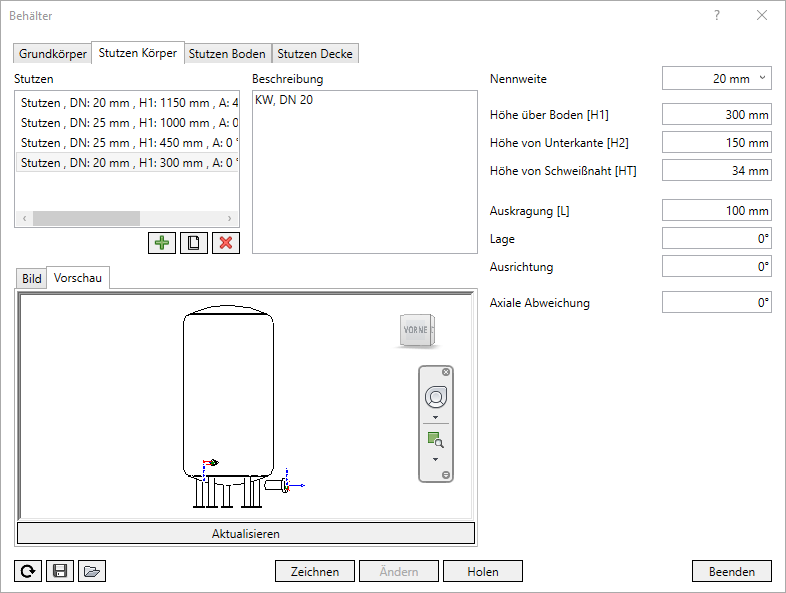Image resolution: width=786 pixels, height=593 pixels.
Task: Click the Zeichnen button
Action: pyautogui.click(x=315, y=571)
